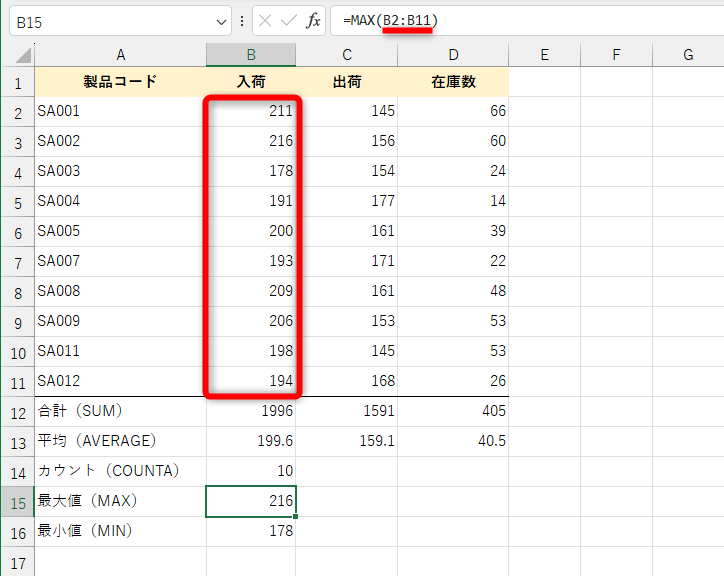Select cell SA002
Screen dimensions: 724x576
pyautogui.click(x=121, y=141)
